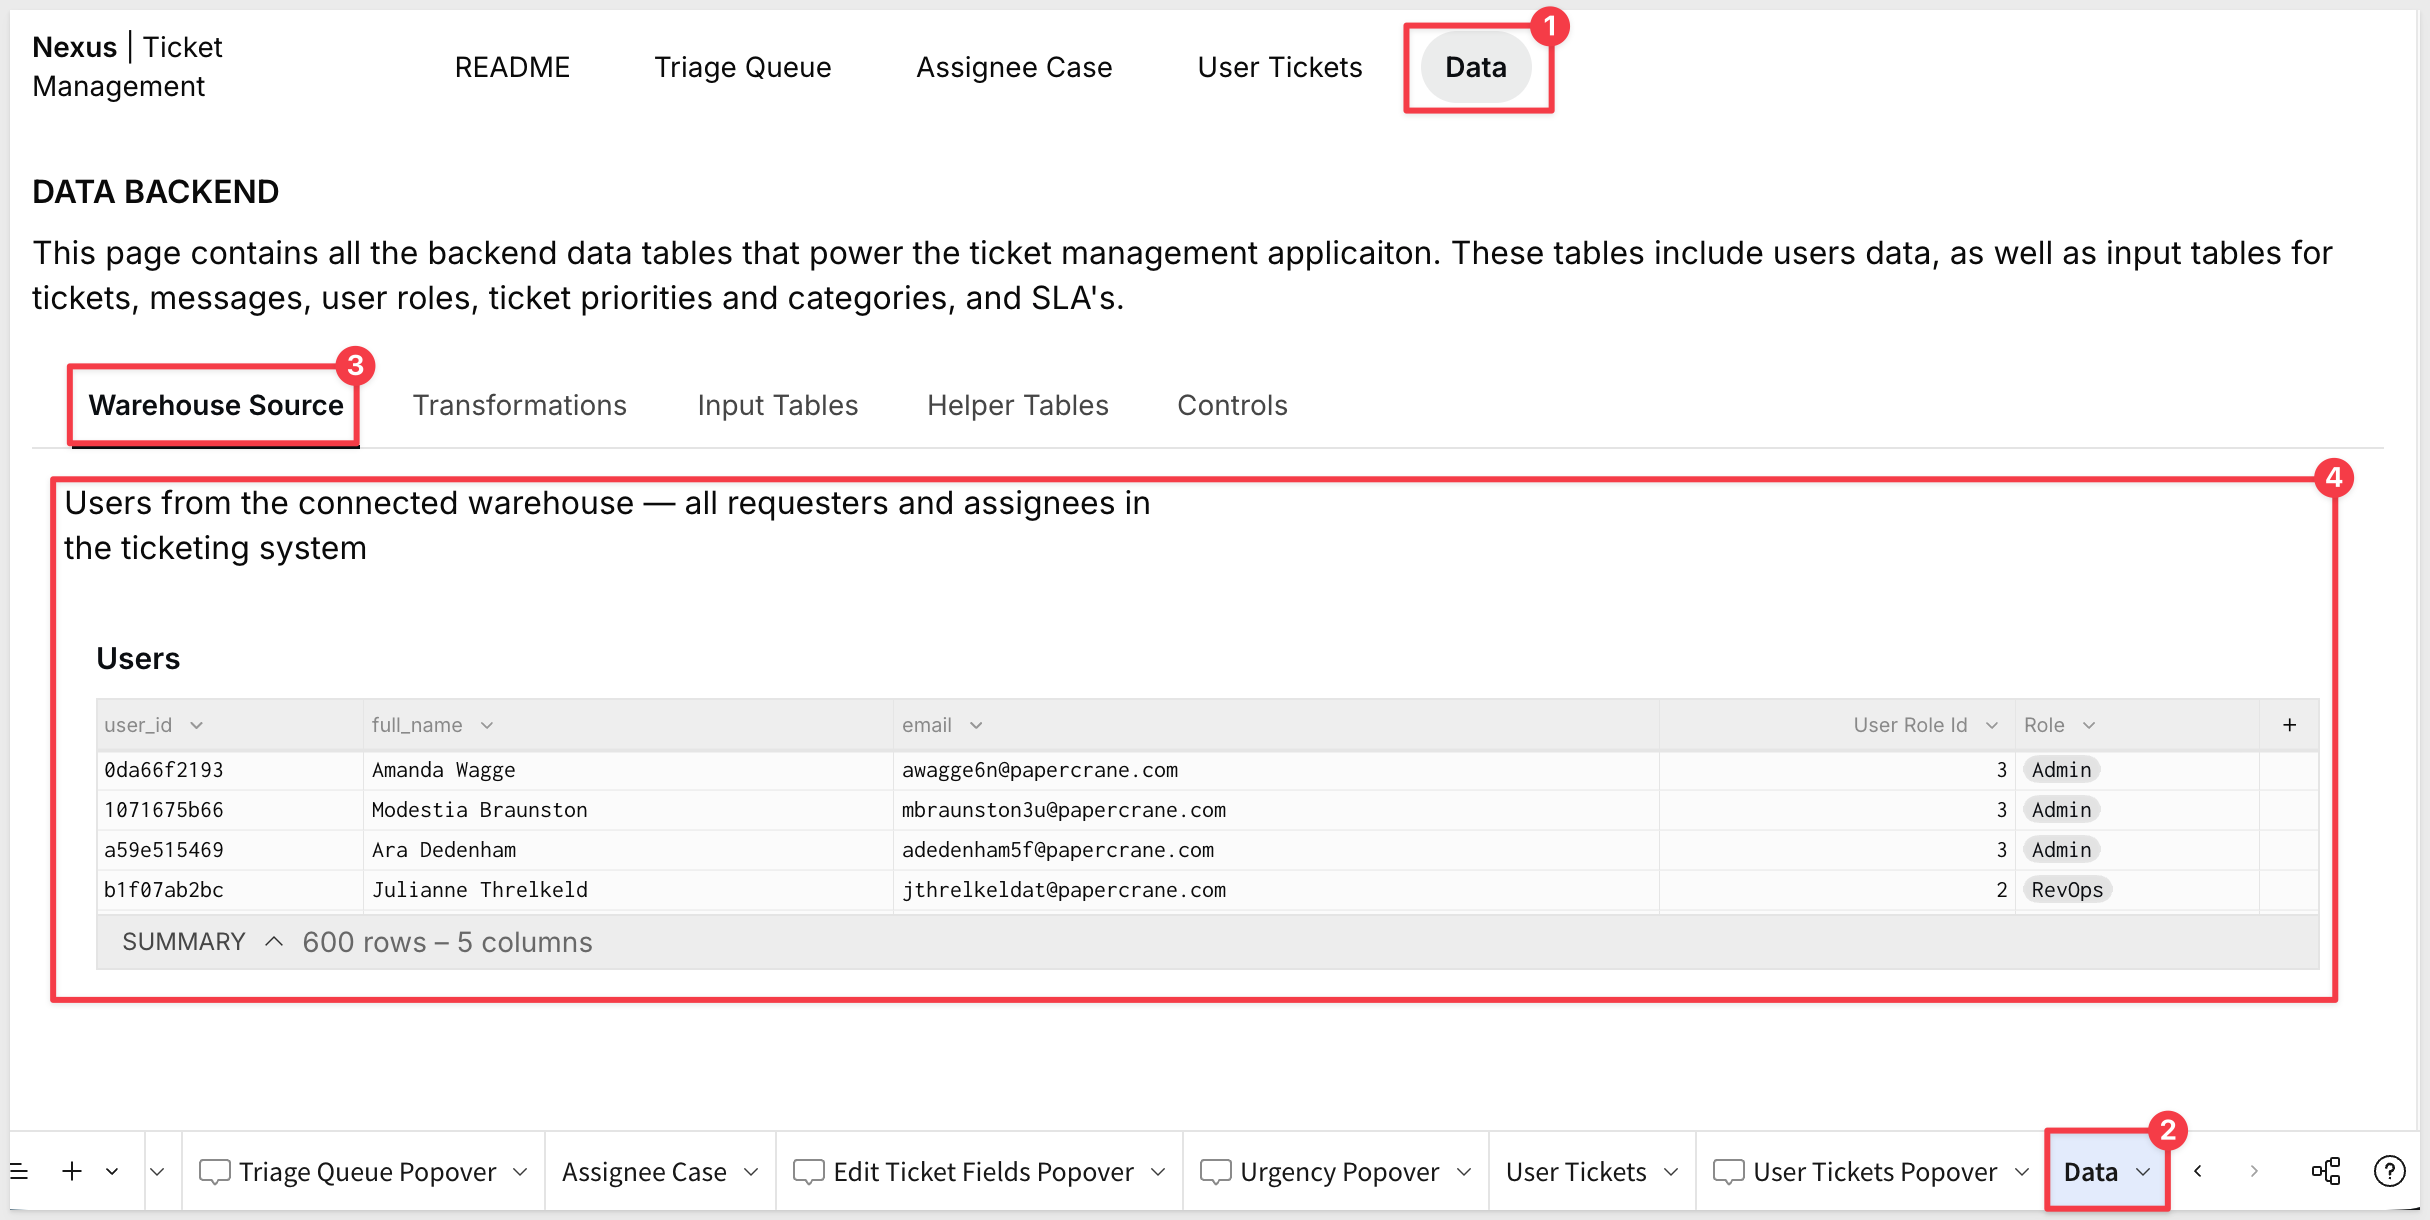Open the page list hamburger icon
2430x1220 pixels.
[x=18, y=1171]
